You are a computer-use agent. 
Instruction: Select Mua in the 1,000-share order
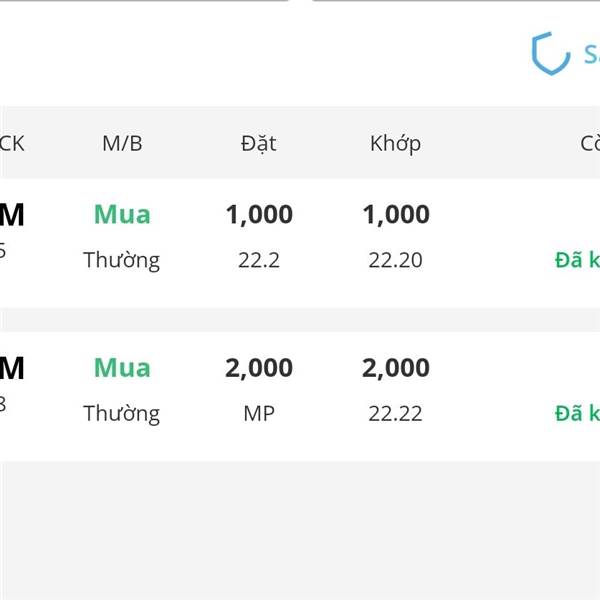tap(122, 214)
